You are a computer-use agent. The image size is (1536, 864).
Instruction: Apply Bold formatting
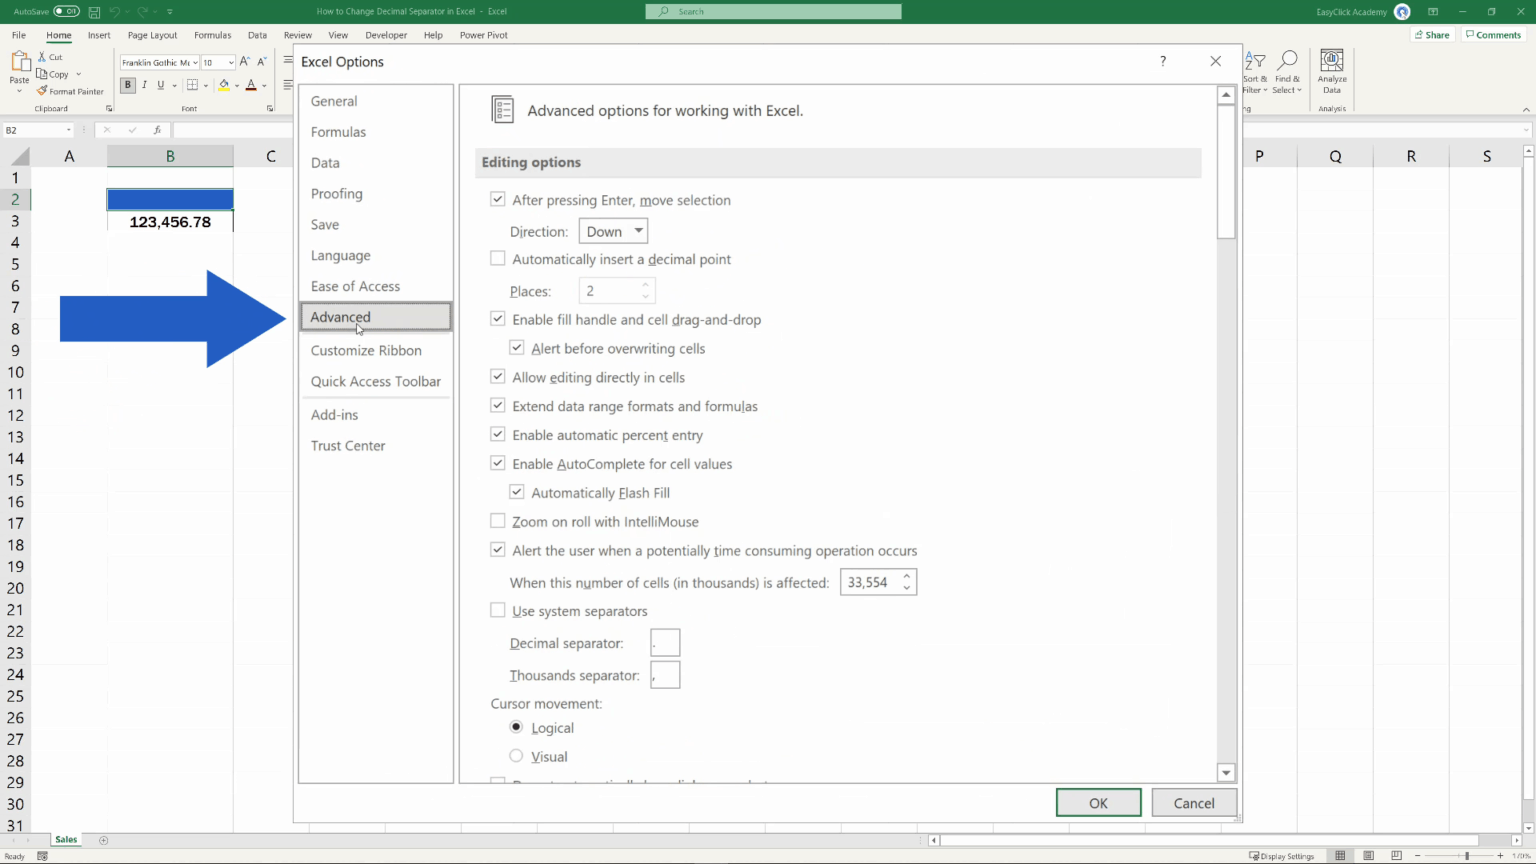(127, 84)
